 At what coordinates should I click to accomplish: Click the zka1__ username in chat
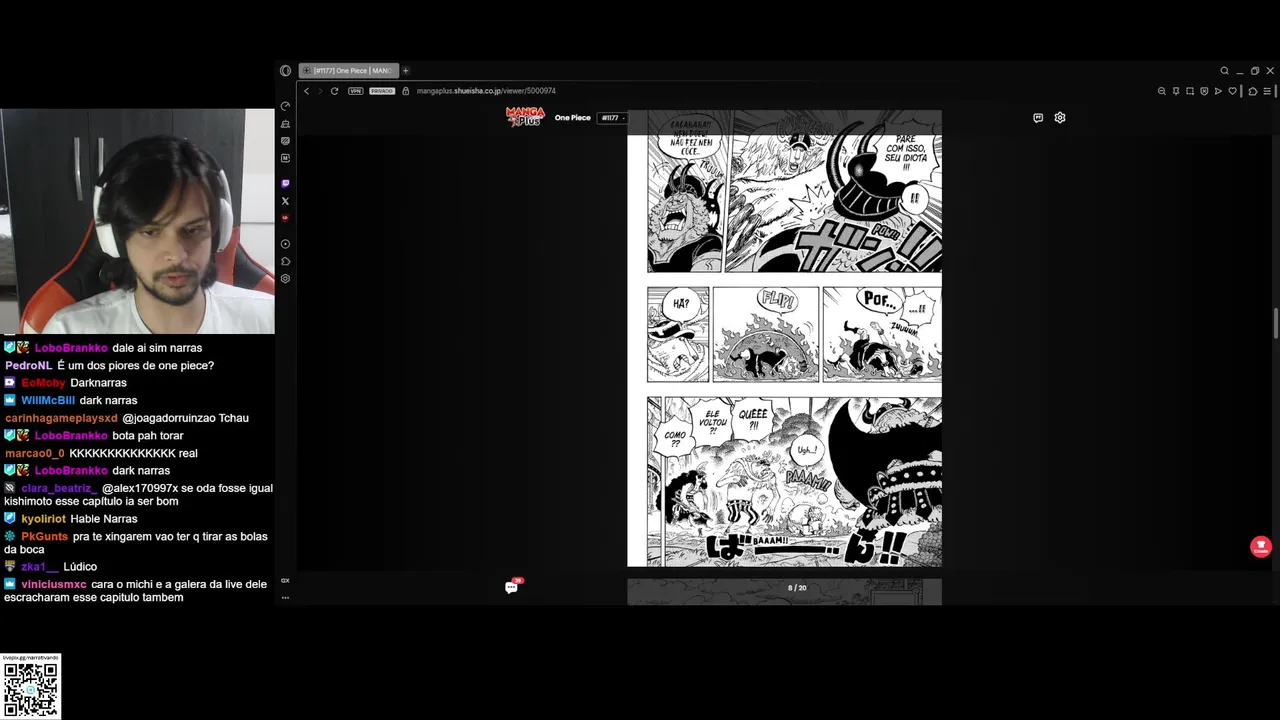(x=39, y=567)
